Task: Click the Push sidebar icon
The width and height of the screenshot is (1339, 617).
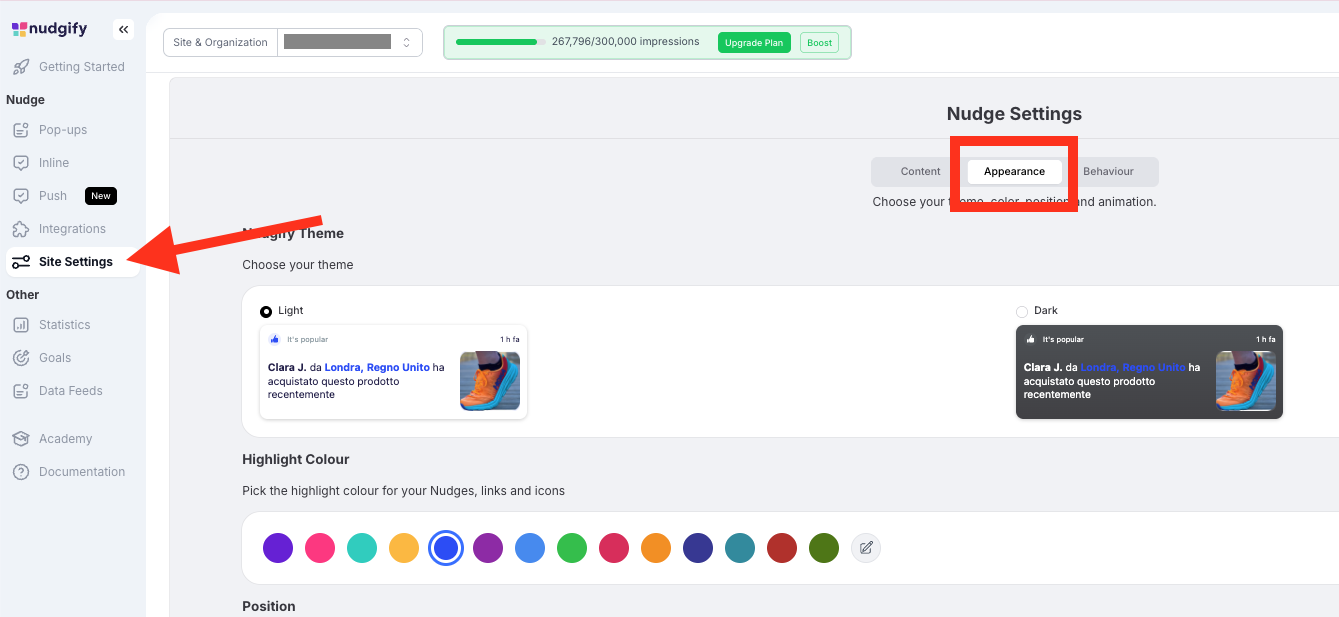Action: [21, 196]
